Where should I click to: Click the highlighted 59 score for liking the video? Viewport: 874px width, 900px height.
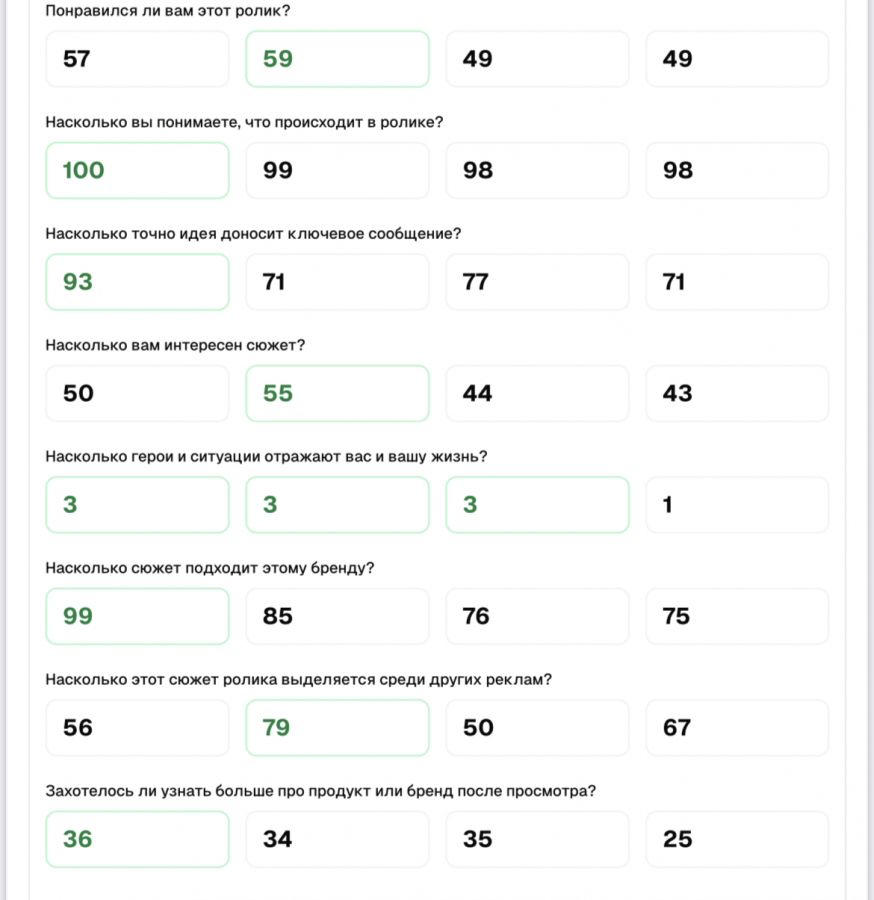337,59
